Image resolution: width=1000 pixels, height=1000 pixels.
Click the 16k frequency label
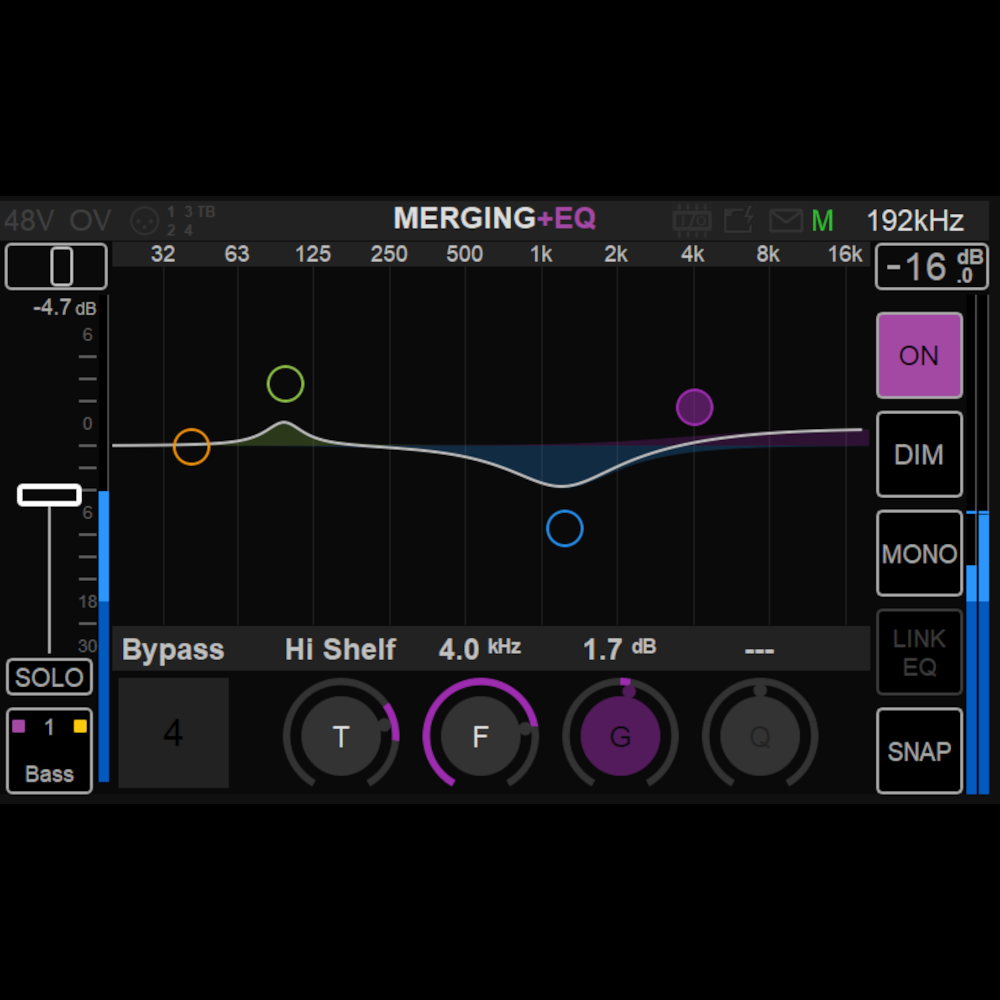(845, 254)
